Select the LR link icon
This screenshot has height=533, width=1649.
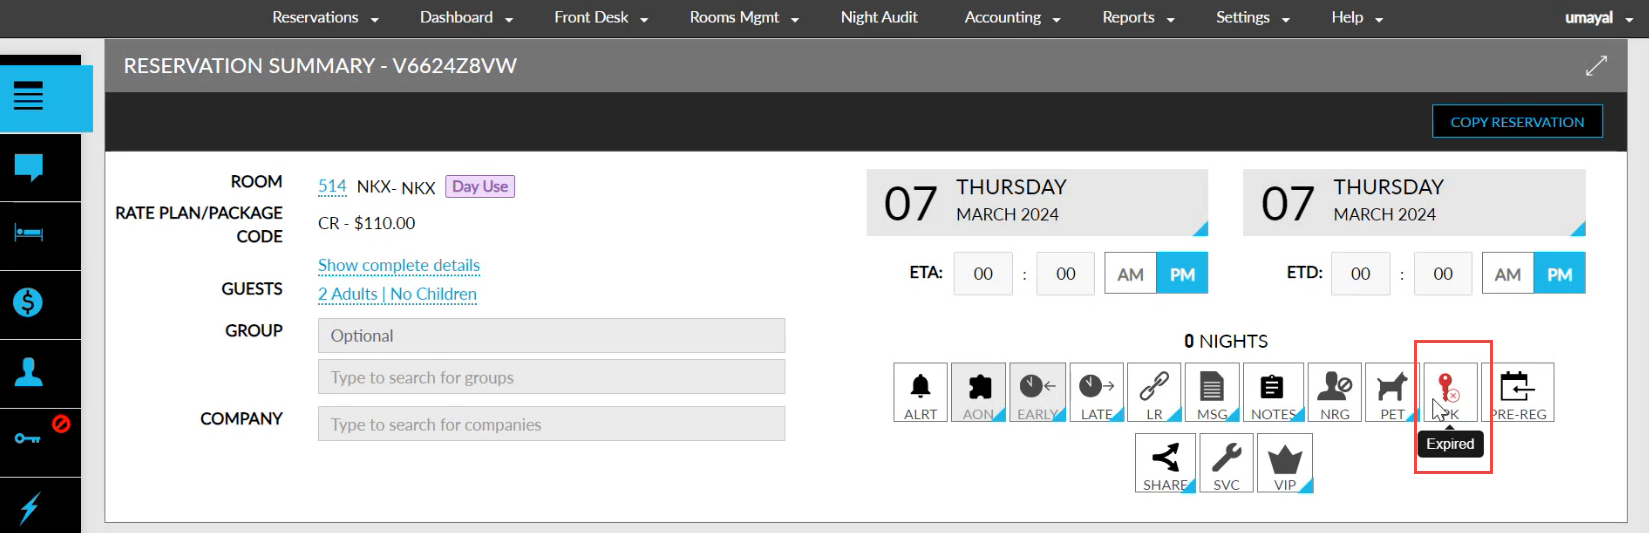[1154, 392]
